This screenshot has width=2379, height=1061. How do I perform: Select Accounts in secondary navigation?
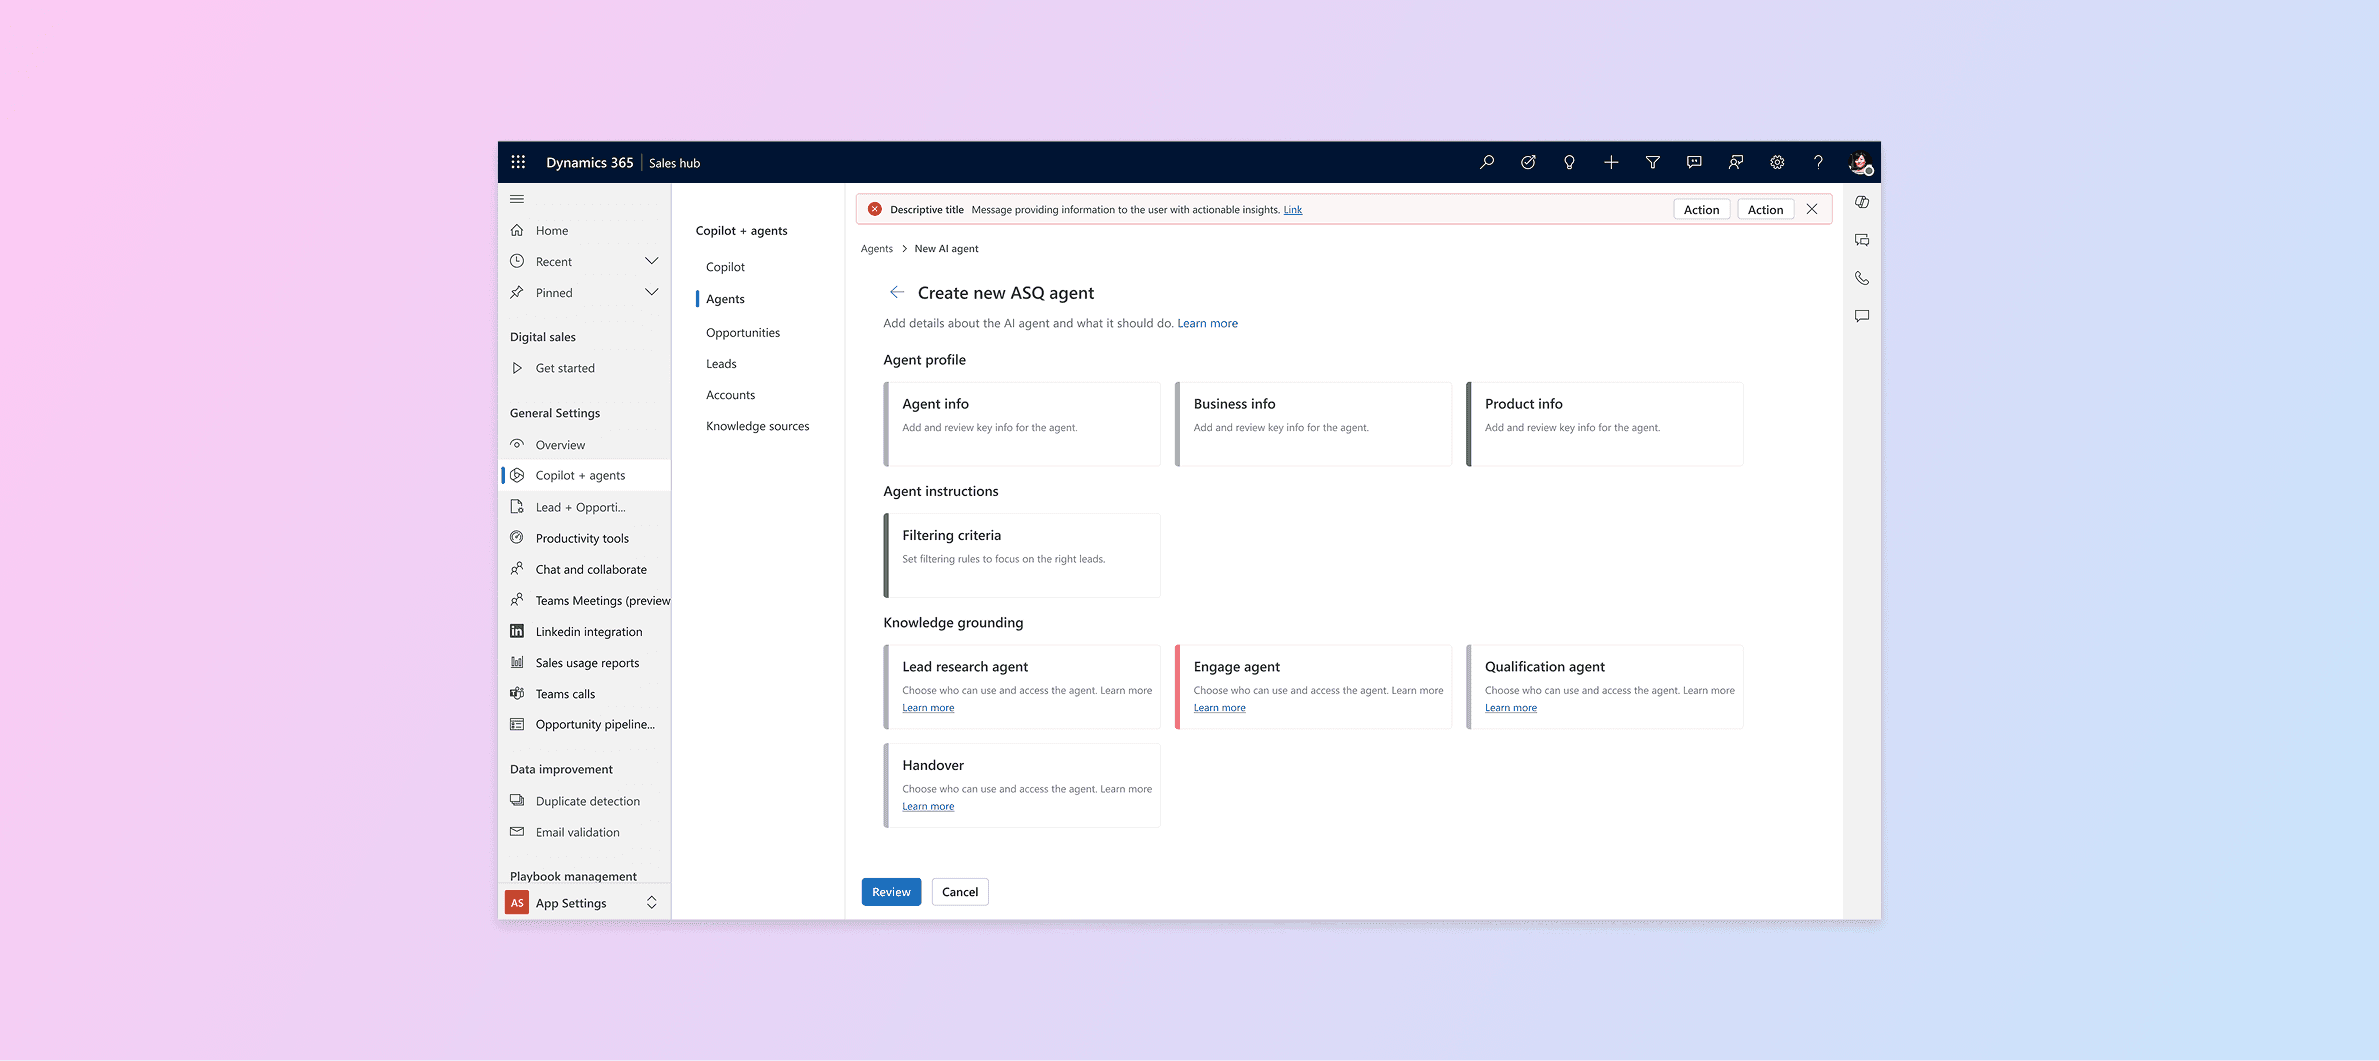click(x=730, y=395)
